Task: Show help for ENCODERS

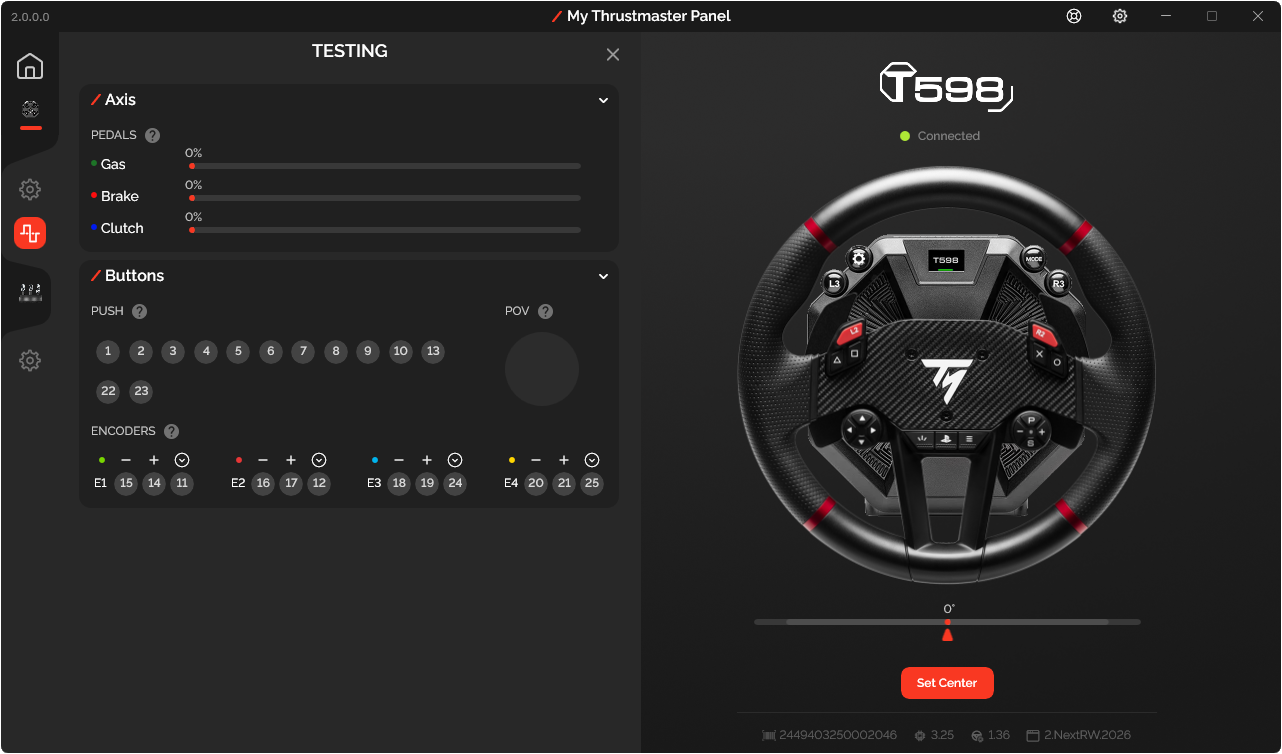Action: pyautogui.click(x=171, y=431)
